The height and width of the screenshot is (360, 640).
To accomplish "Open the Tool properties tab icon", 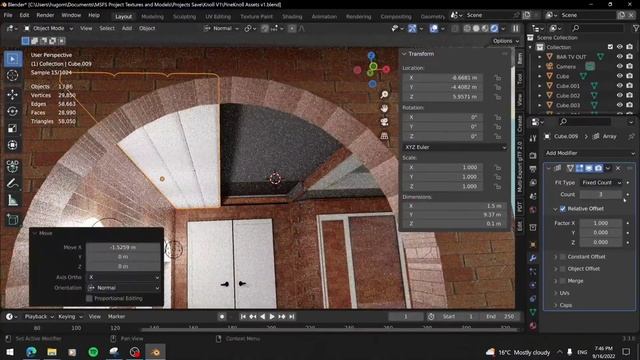I will click(x=533, y=138).
